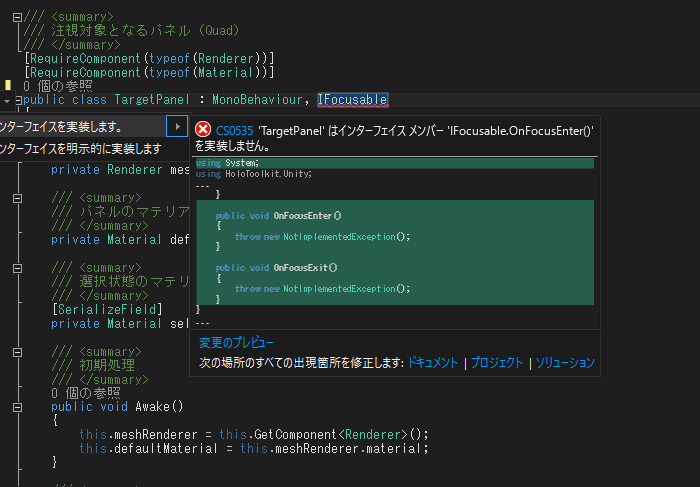Screen dimensions: 700x487
Task: Collapse the Awake method body
Action: coord(17,408)
